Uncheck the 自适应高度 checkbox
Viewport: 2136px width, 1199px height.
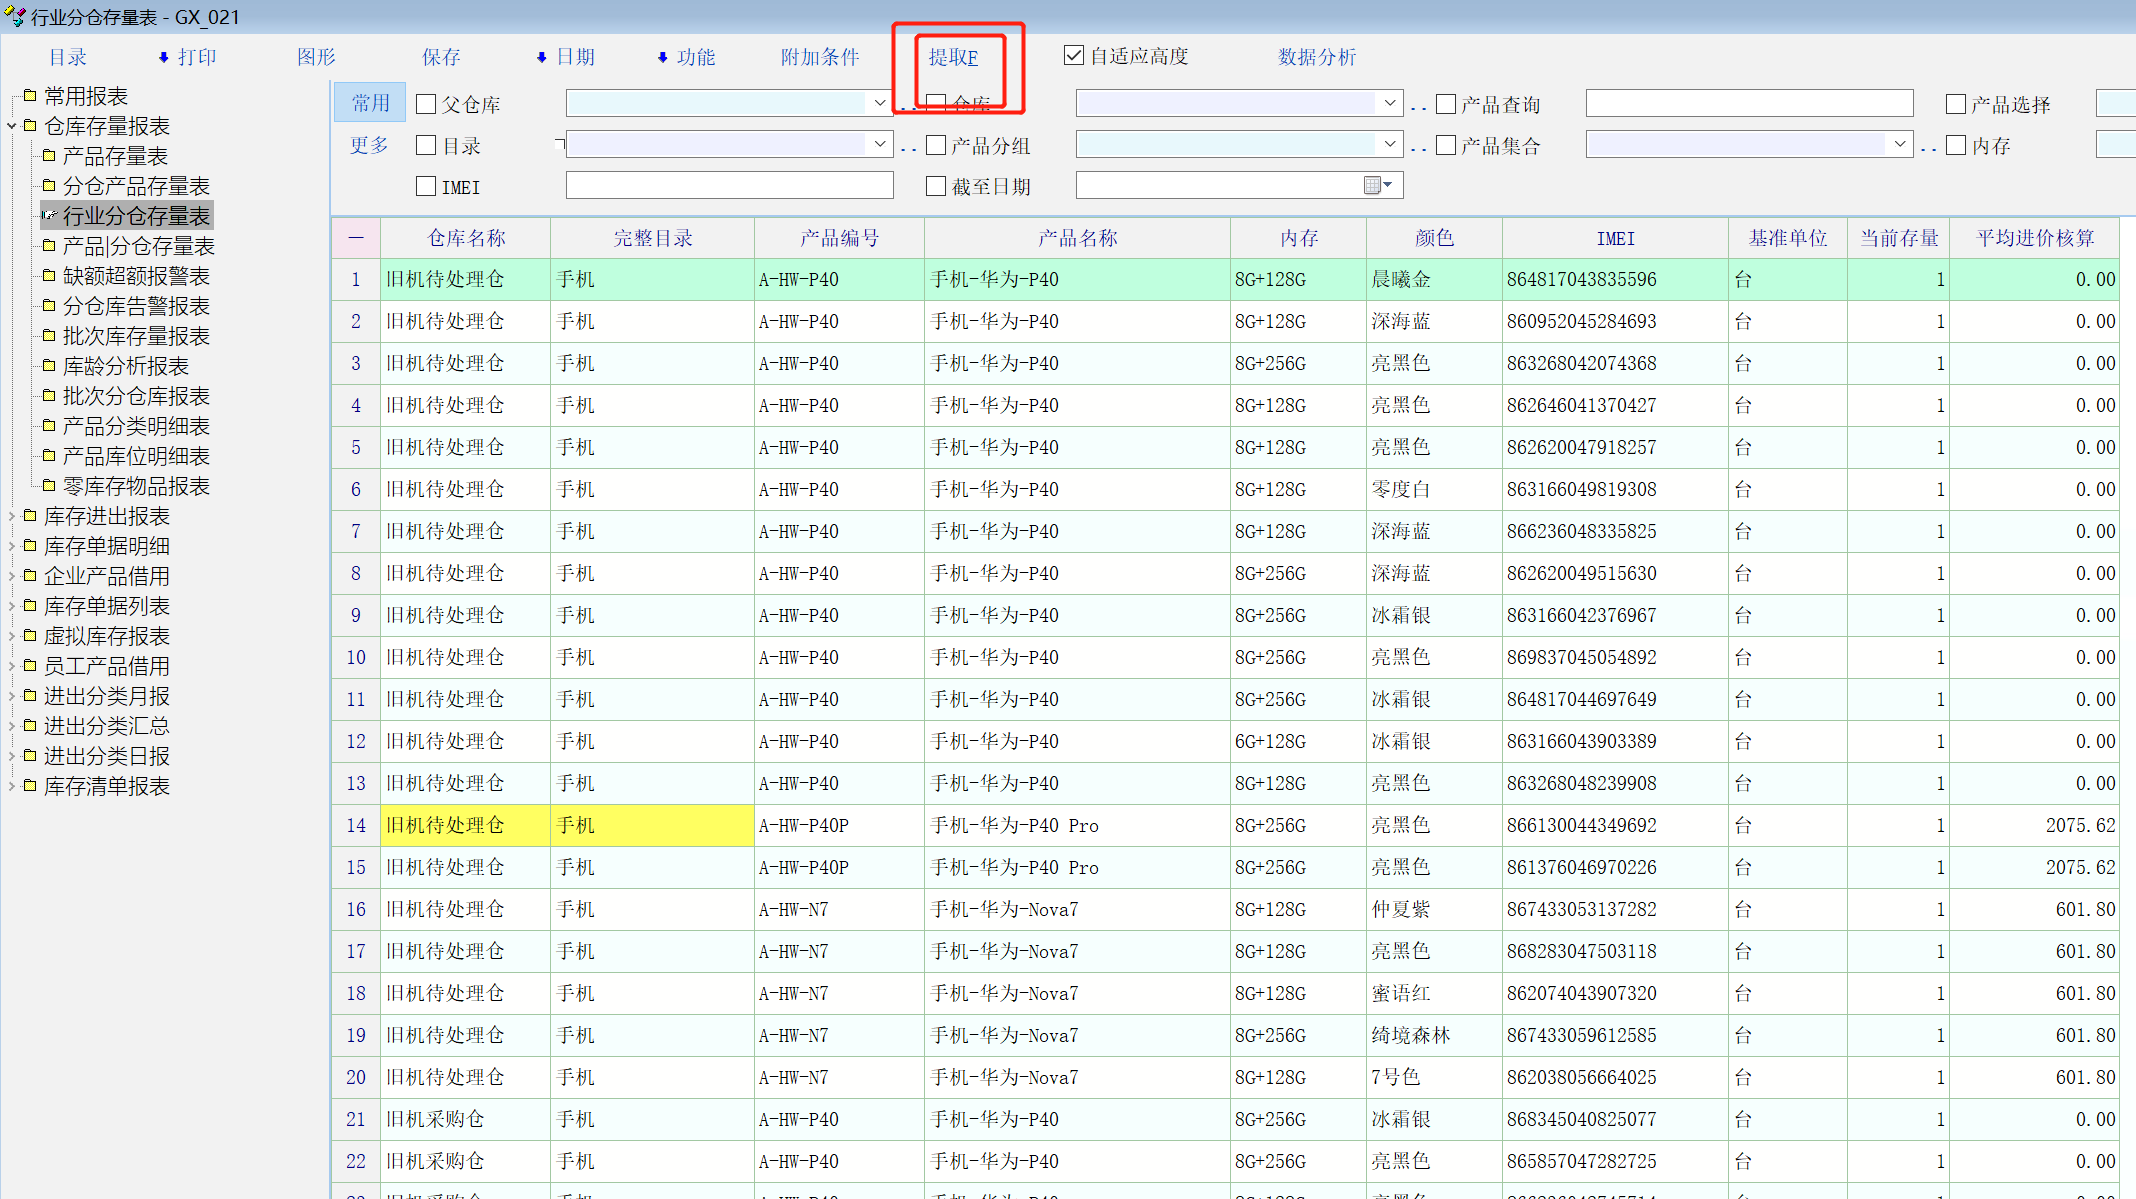click(x=1074, y=56)
